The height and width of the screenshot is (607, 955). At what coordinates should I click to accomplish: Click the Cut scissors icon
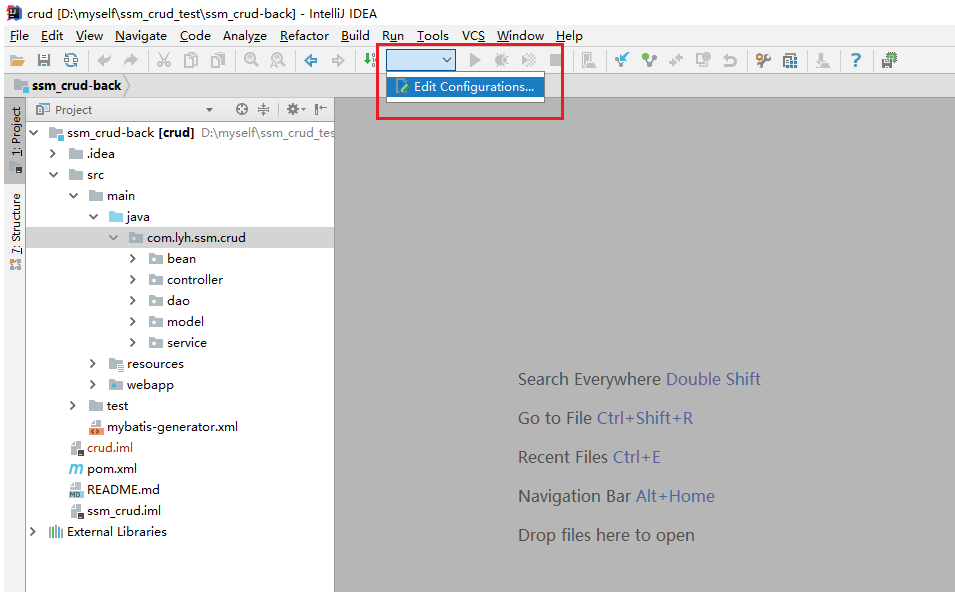[x=164, y=60]
